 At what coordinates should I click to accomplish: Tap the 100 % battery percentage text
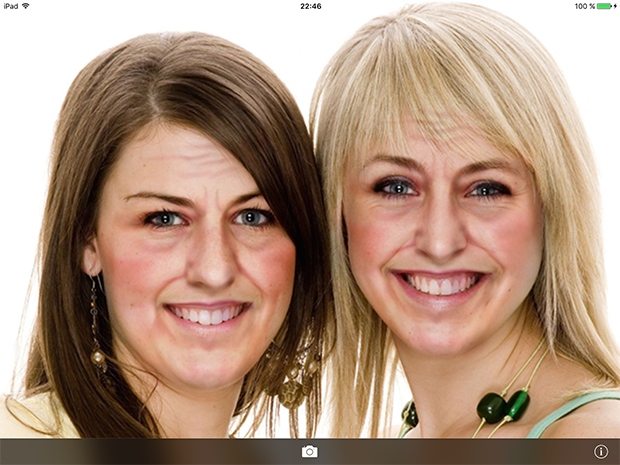[x=584, y=6]
